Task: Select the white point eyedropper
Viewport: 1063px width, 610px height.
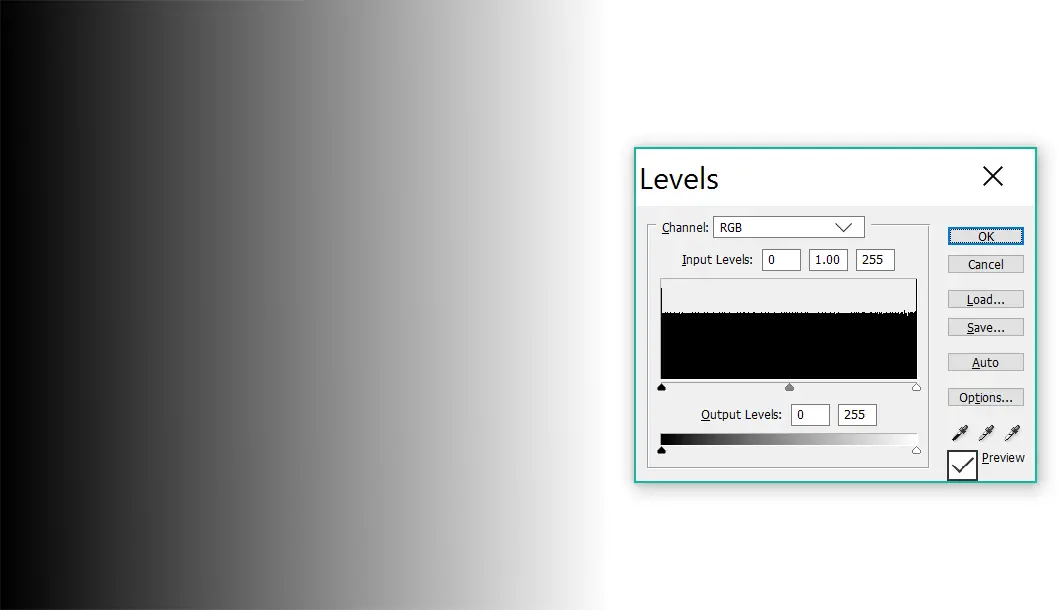Action: 1013,432
